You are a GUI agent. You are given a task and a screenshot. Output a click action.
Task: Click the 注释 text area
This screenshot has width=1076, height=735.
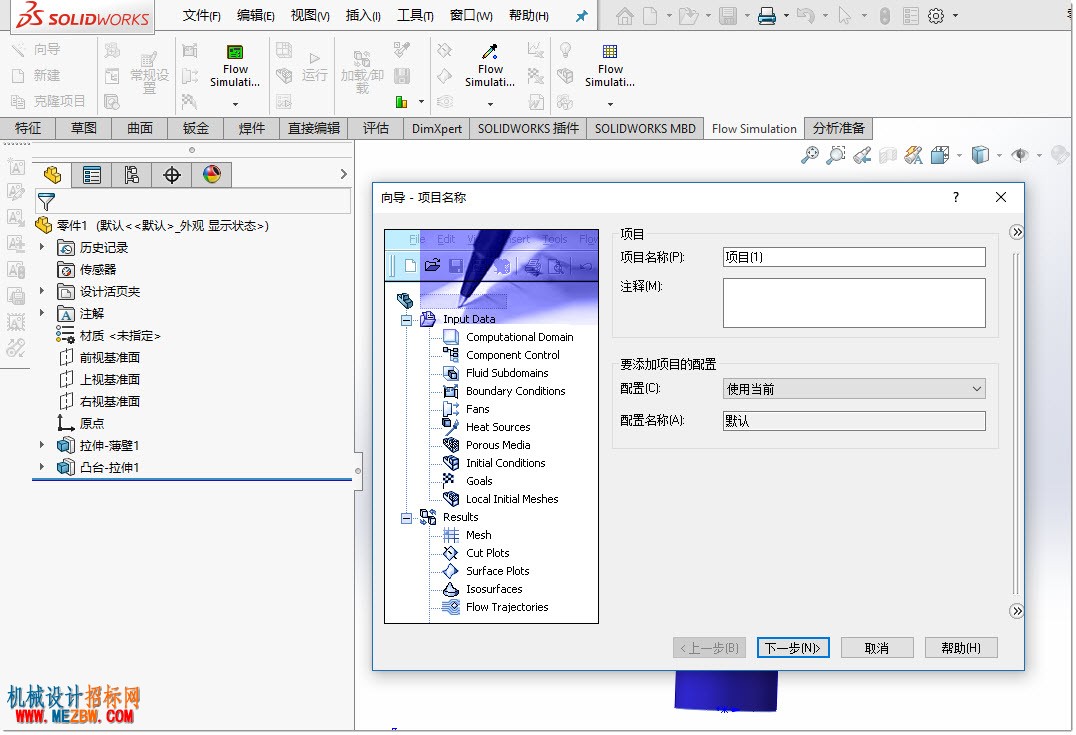click(854, 303)
